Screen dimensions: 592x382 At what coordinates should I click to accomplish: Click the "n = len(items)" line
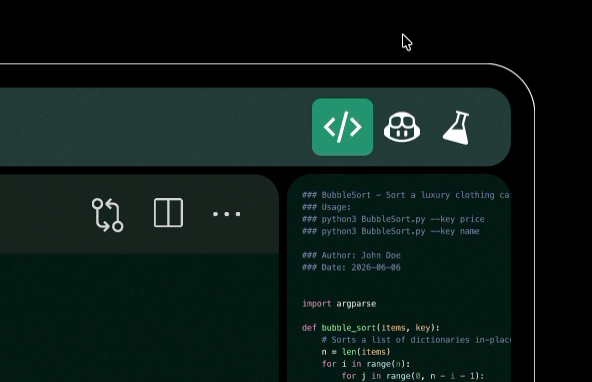(356, 352)
